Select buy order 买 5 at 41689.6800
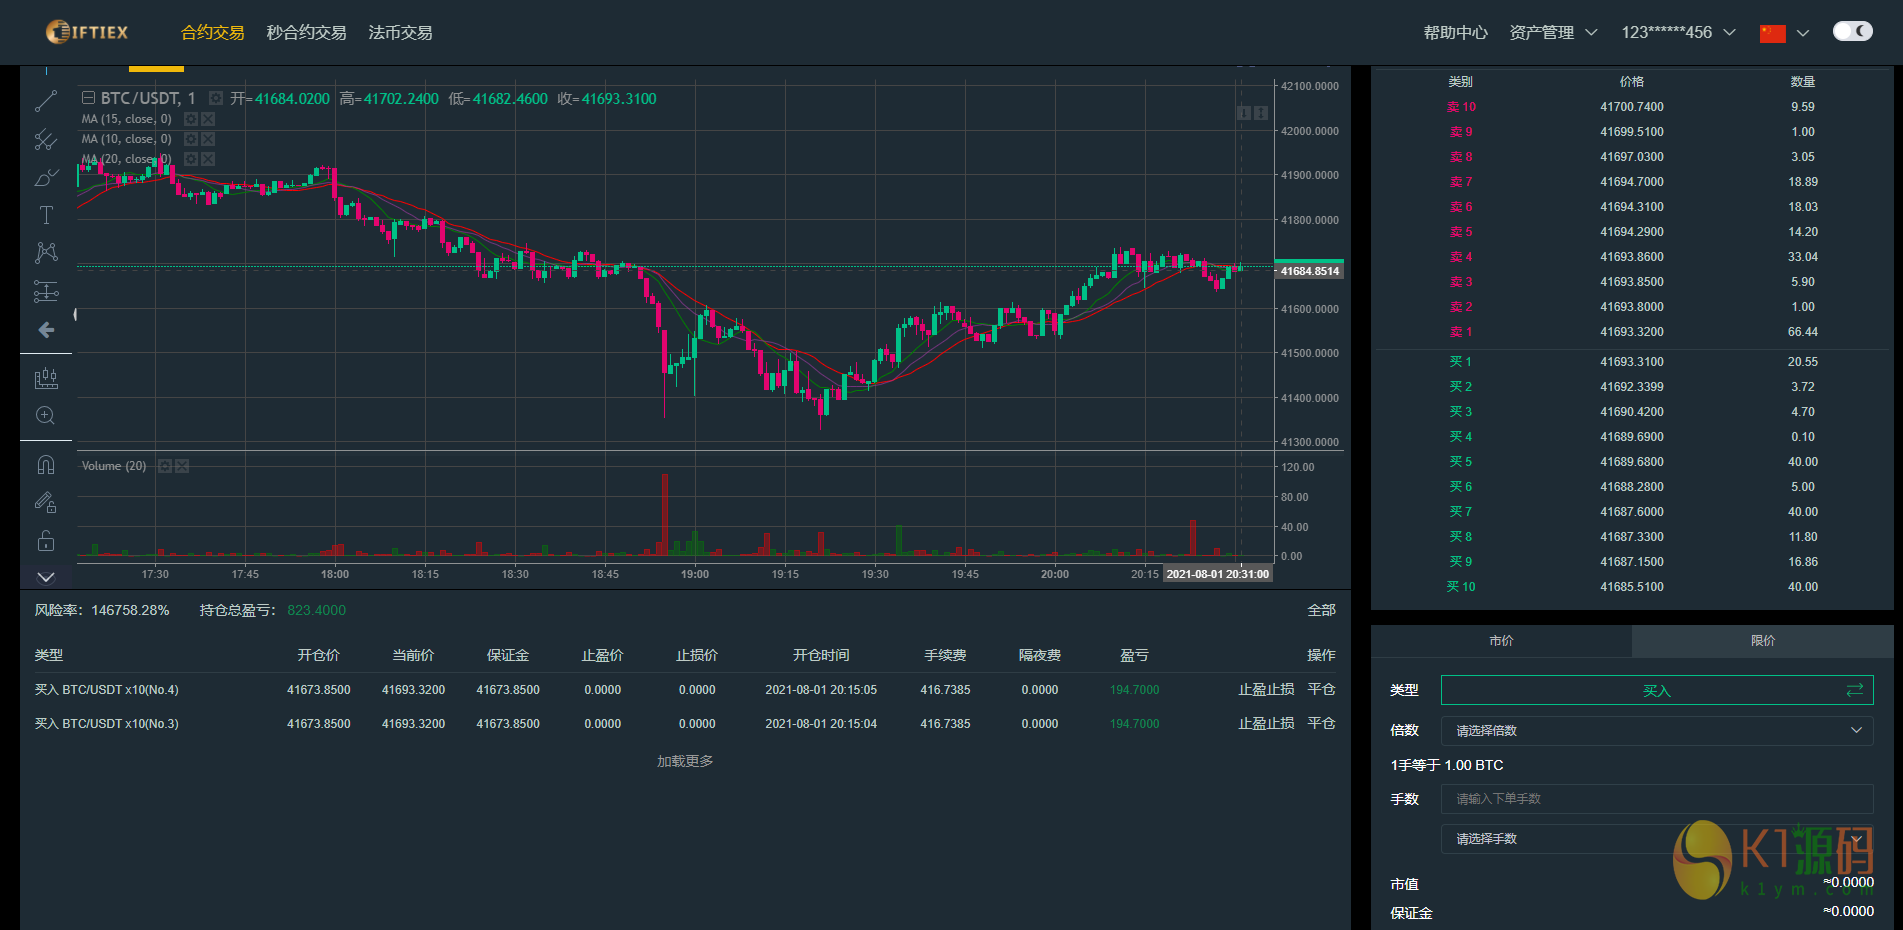1903x930 pixels. pos(1632,462)
